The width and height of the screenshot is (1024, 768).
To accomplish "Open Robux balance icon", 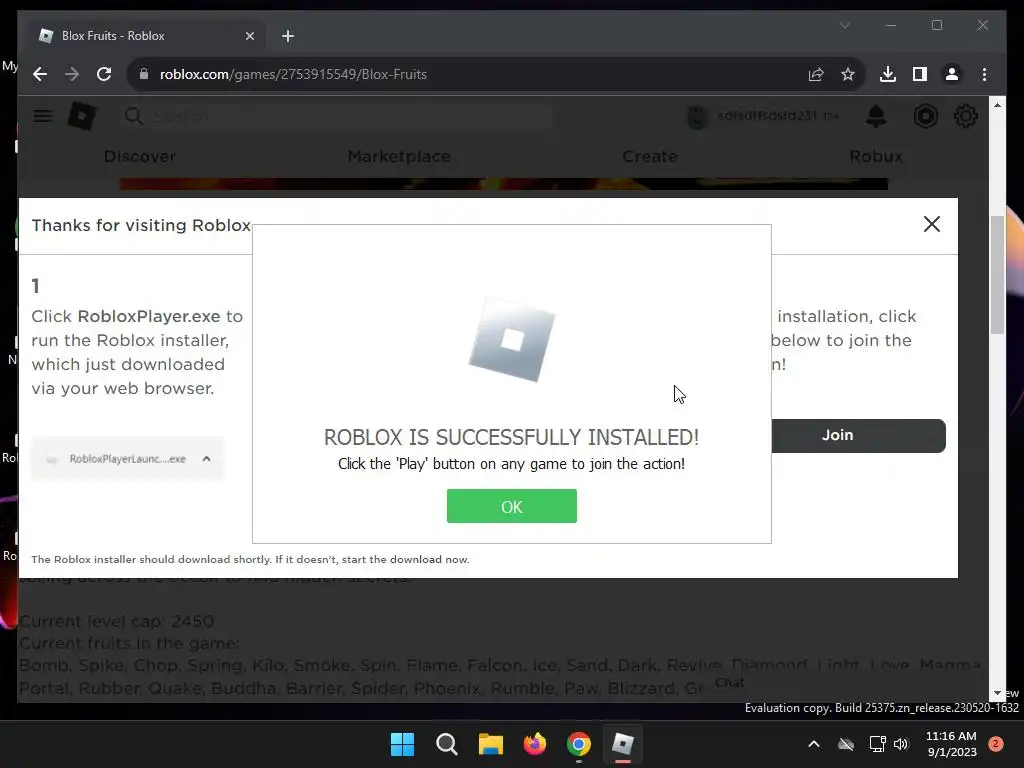I will click(x=925, y=116).
